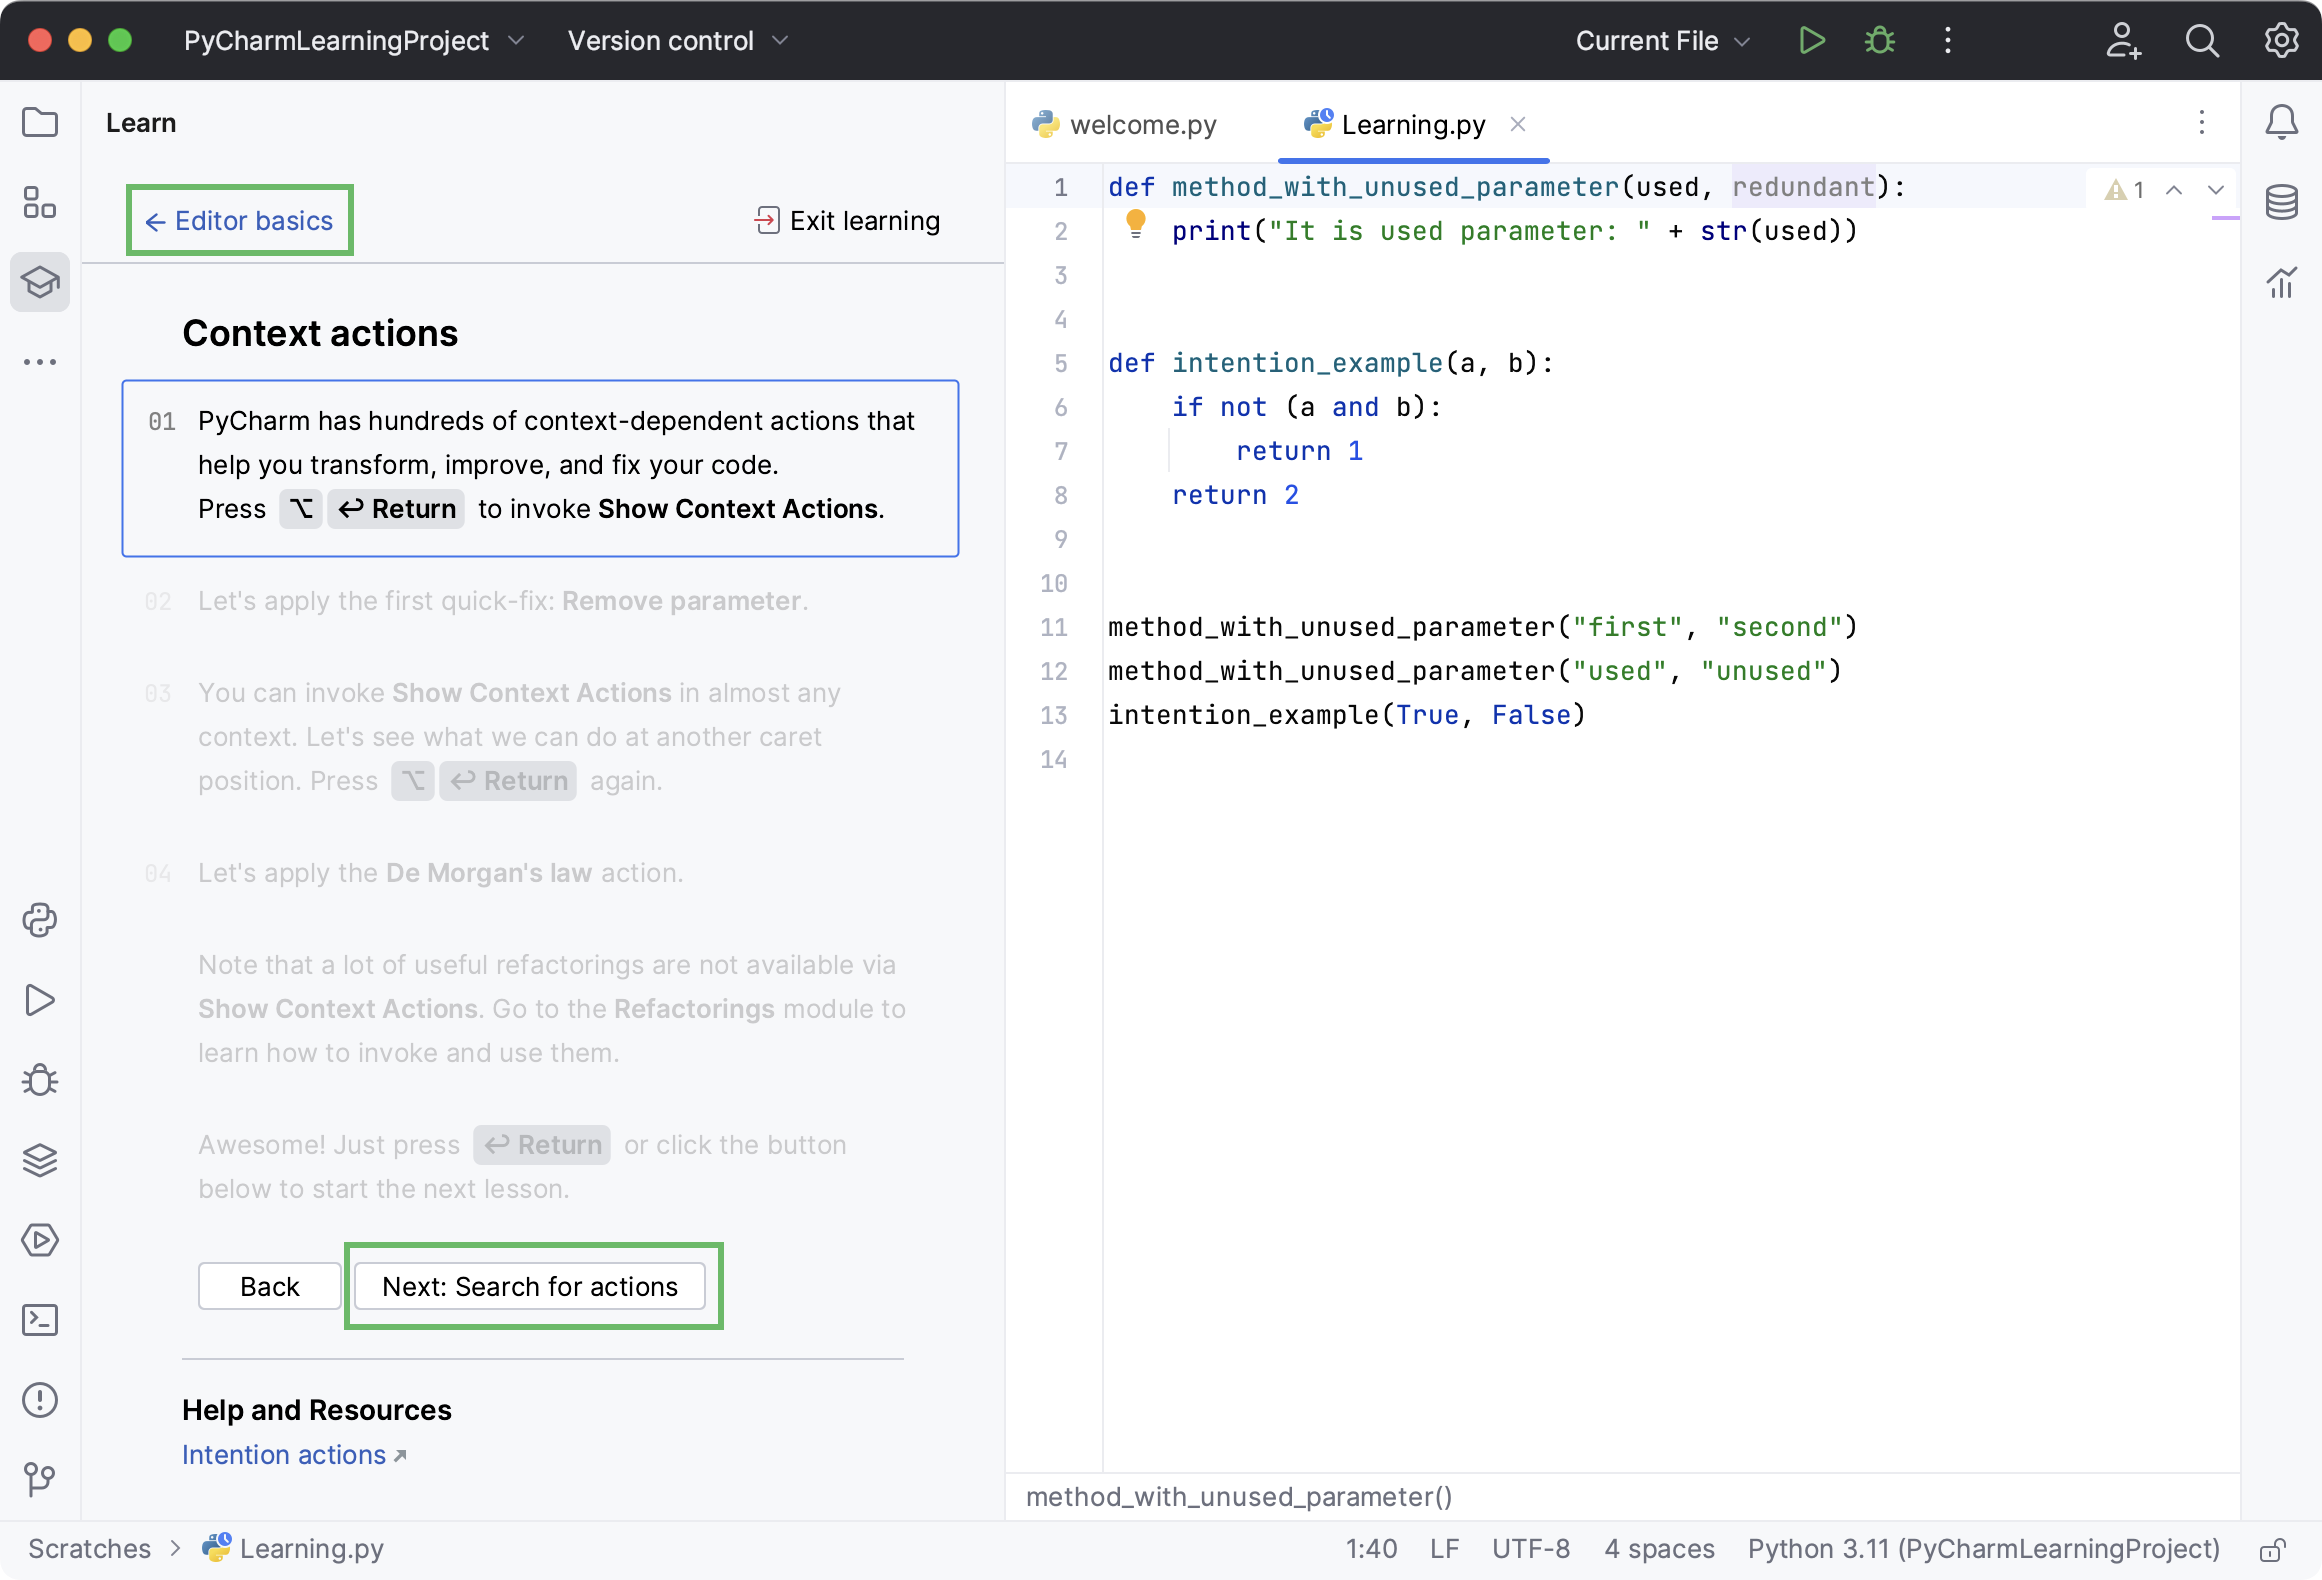Click the Run button in toolbar

pyautogui.click(x=1812, y=41)
